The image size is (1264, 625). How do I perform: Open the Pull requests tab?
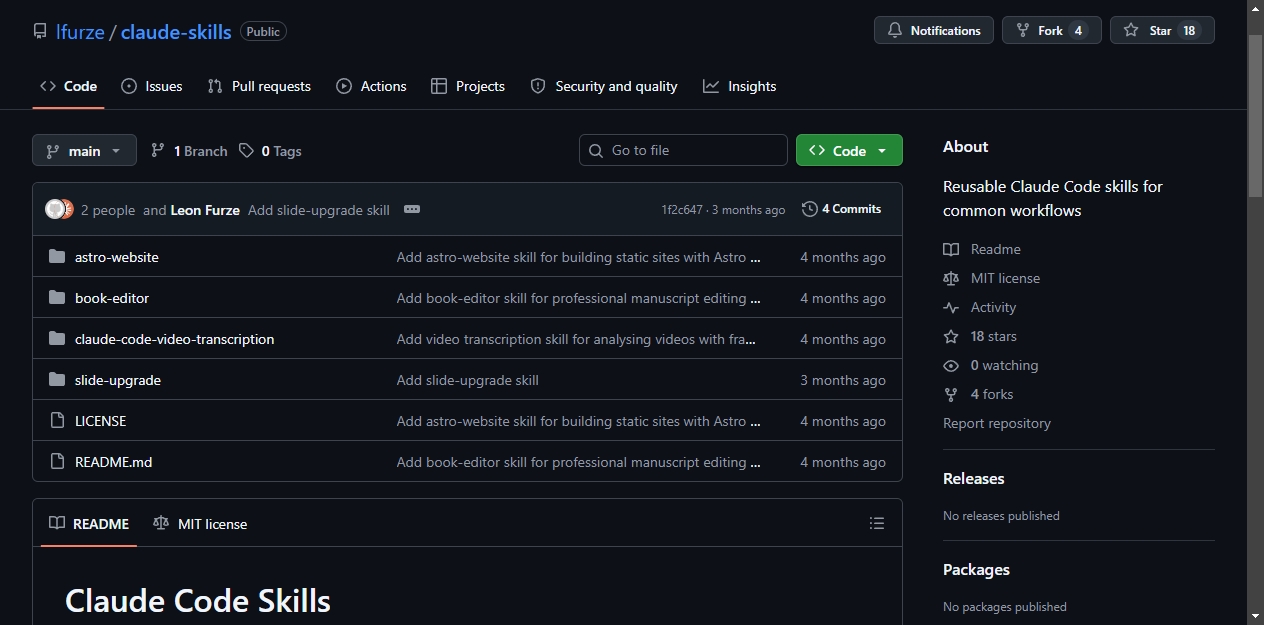coord(259,86)
